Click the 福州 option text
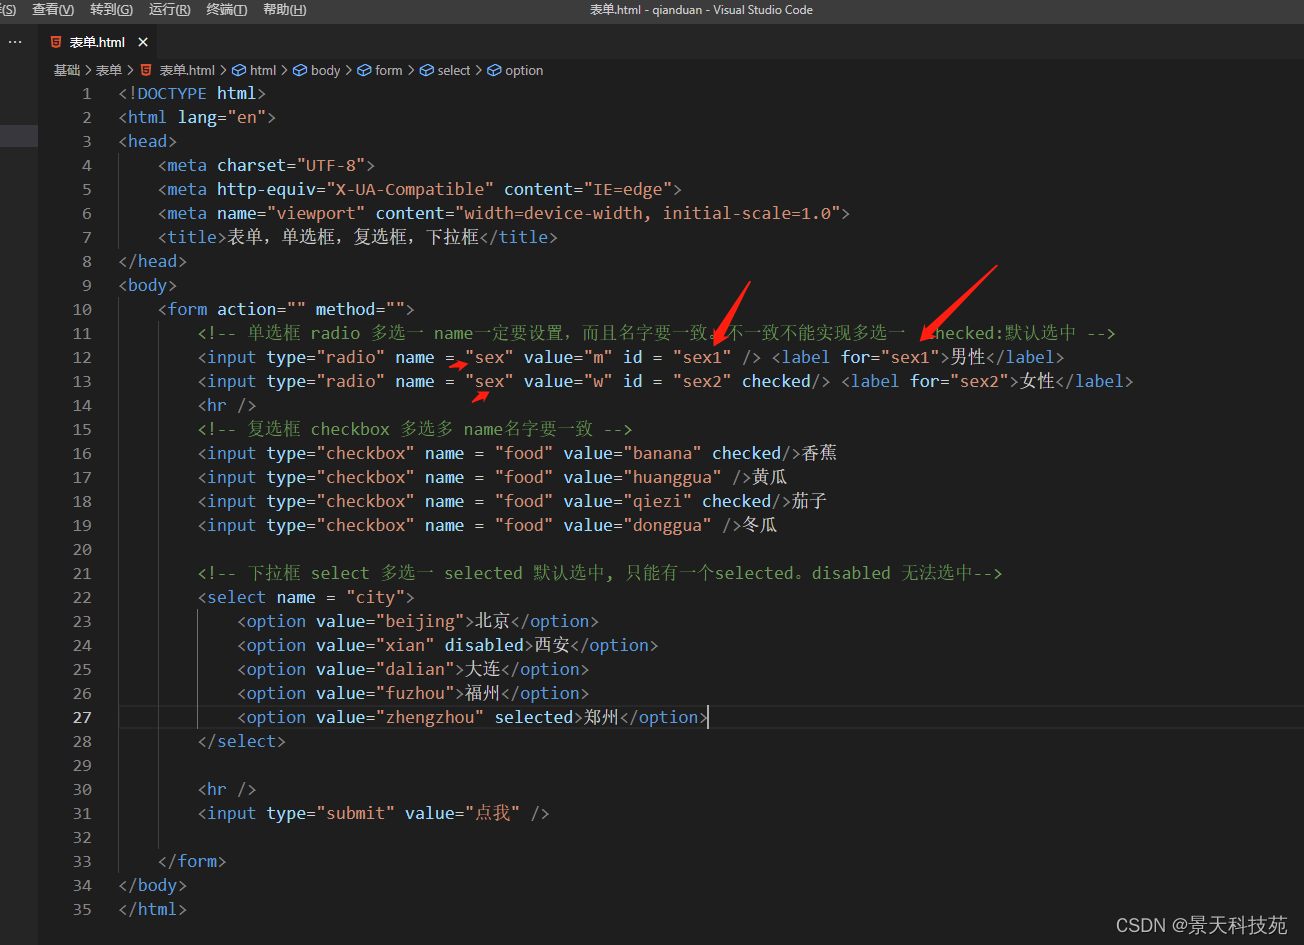 [482, 693]
